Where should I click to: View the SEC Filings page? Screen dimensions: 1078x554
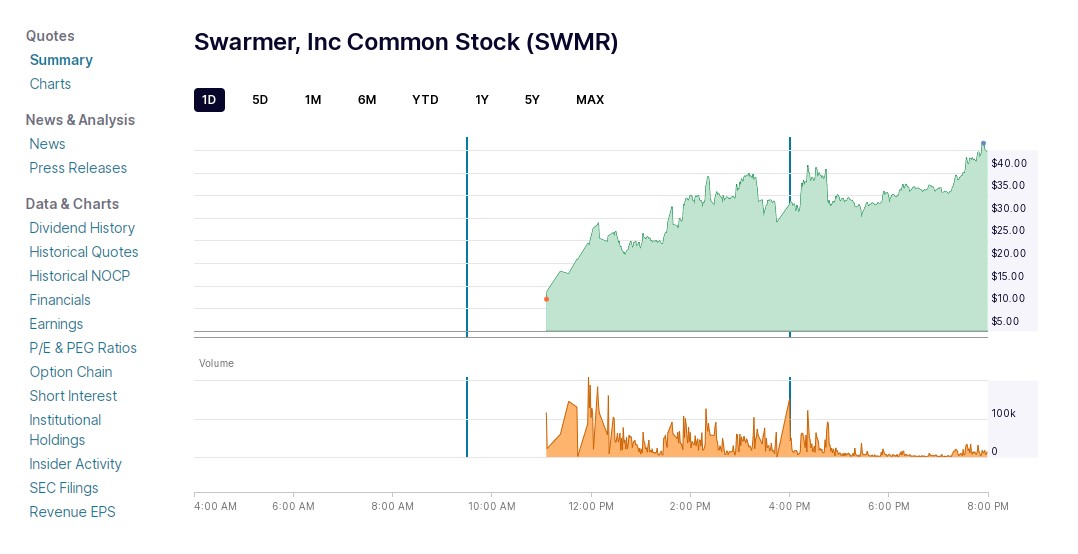pyautogui.click(x=64, y=488)
